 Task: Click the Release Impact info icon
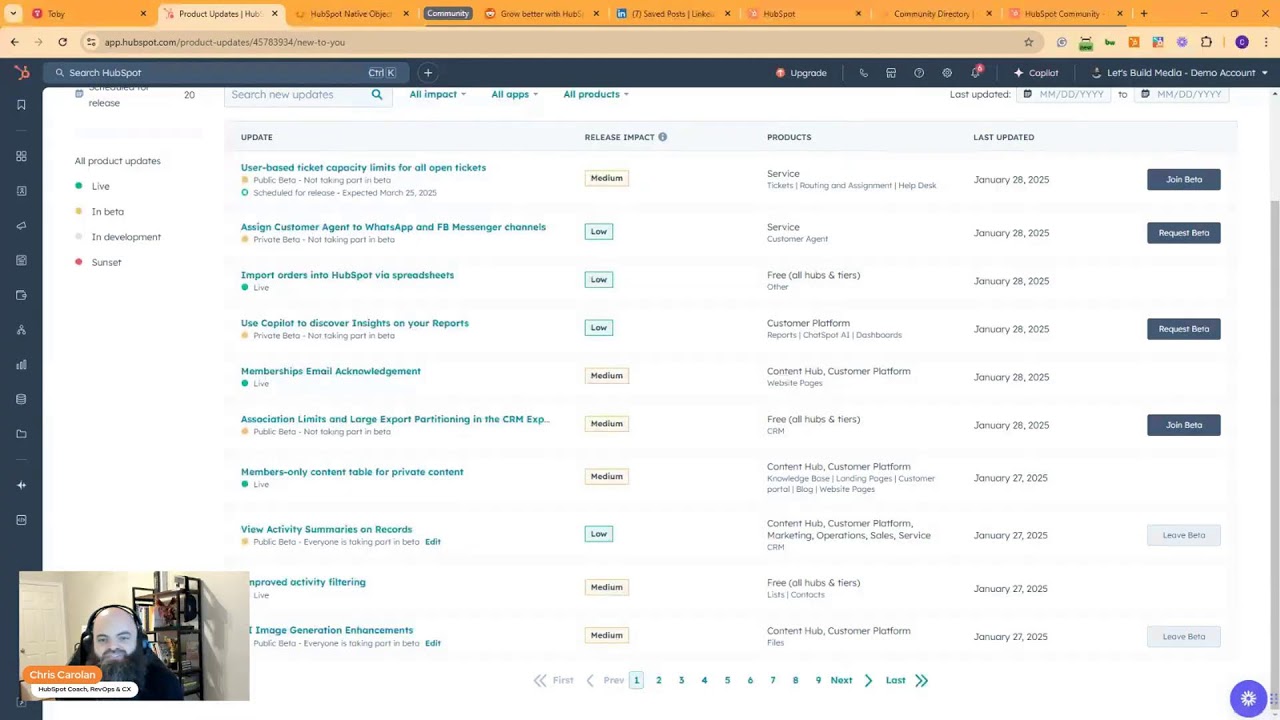662,137
